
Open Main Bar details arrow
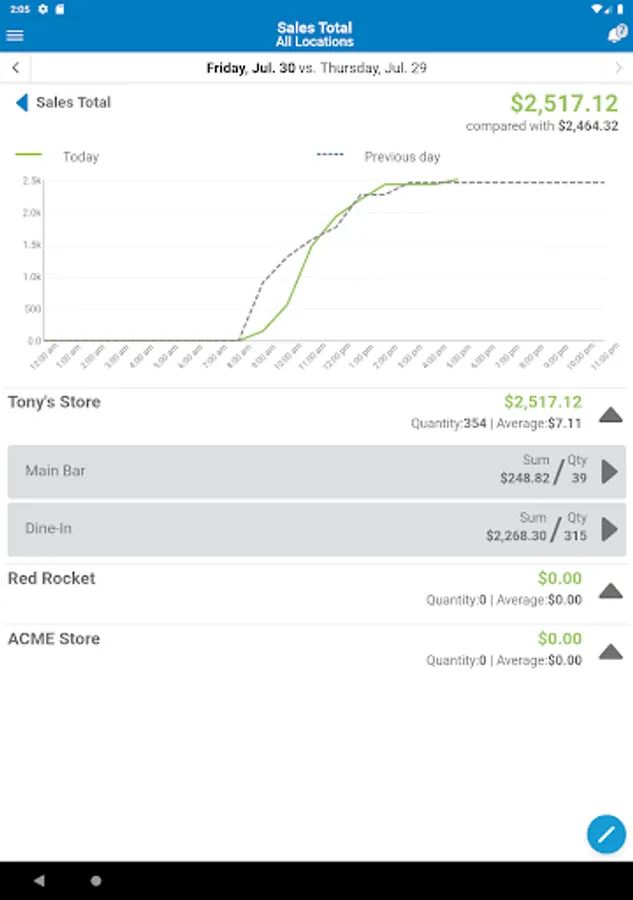click(609, 472)
